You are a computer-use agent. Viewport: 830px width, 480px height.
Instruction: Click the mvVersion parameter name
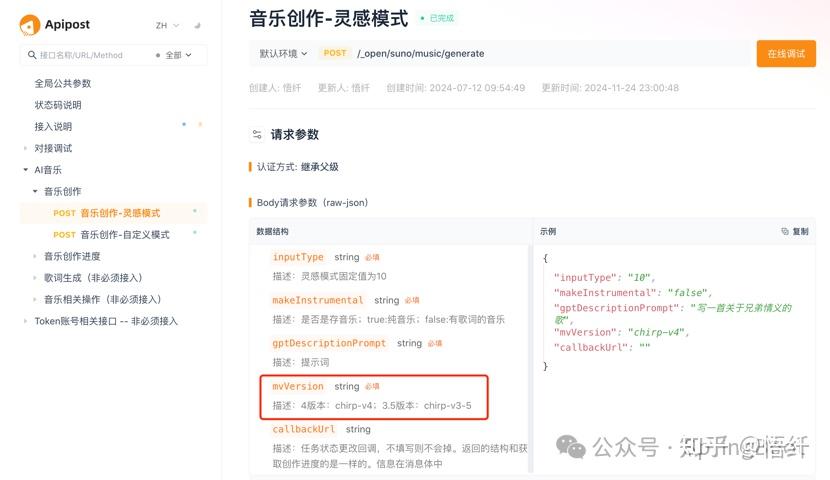297,386
